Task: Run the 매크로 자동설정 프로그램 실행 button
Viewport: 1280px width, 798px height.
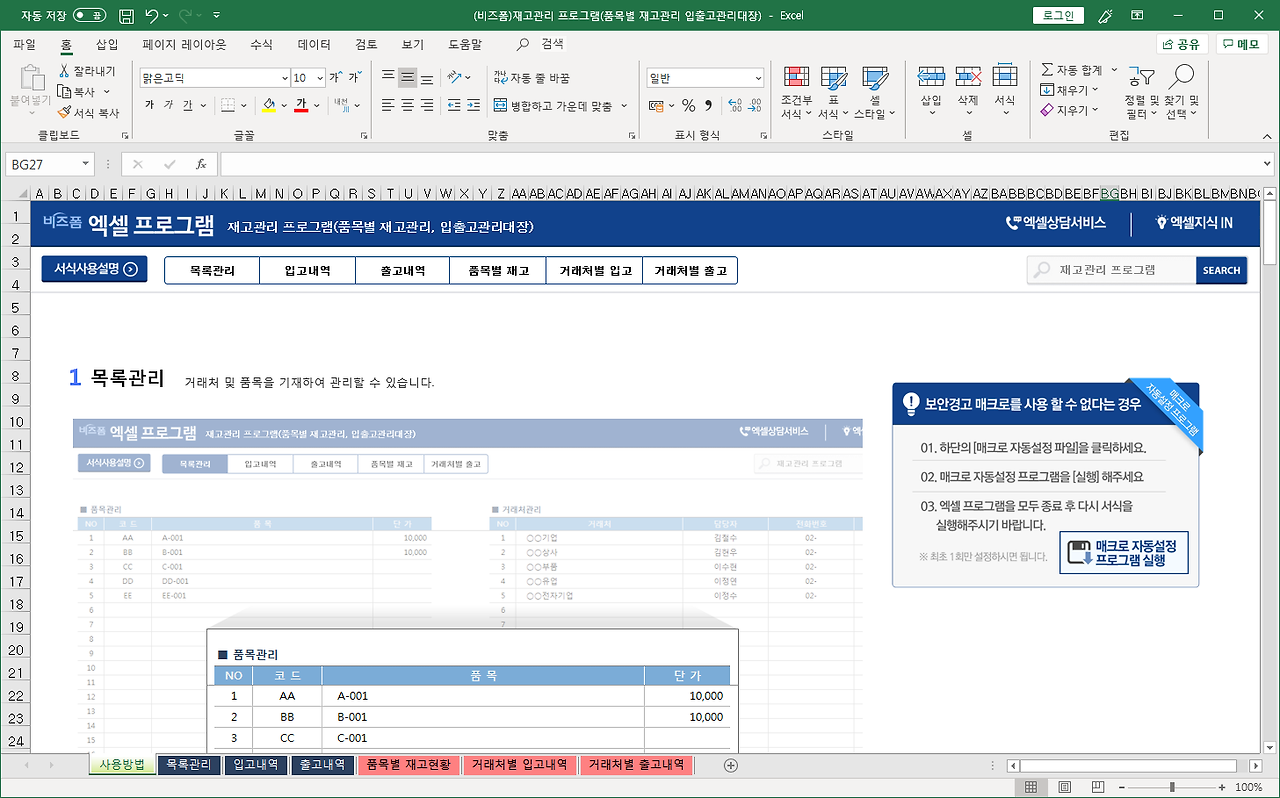Action: pyautogui.click(x=1124, y=552)
